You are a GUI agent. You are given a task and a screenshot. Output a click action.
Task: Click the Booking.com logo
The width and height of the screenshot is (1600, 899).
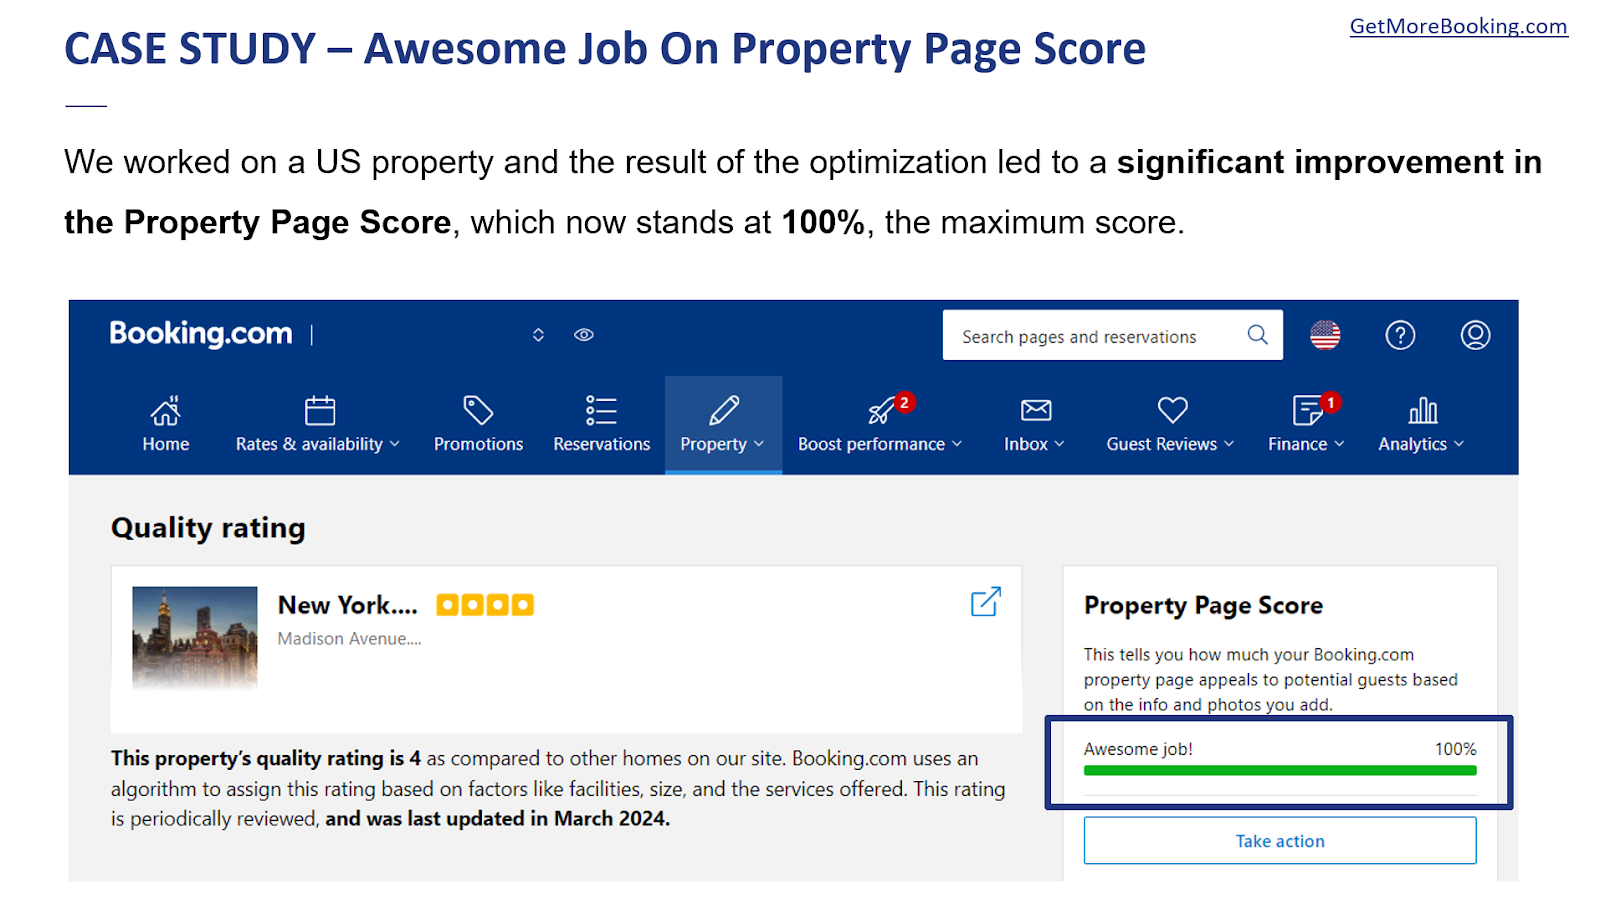[x=201, y=334]
